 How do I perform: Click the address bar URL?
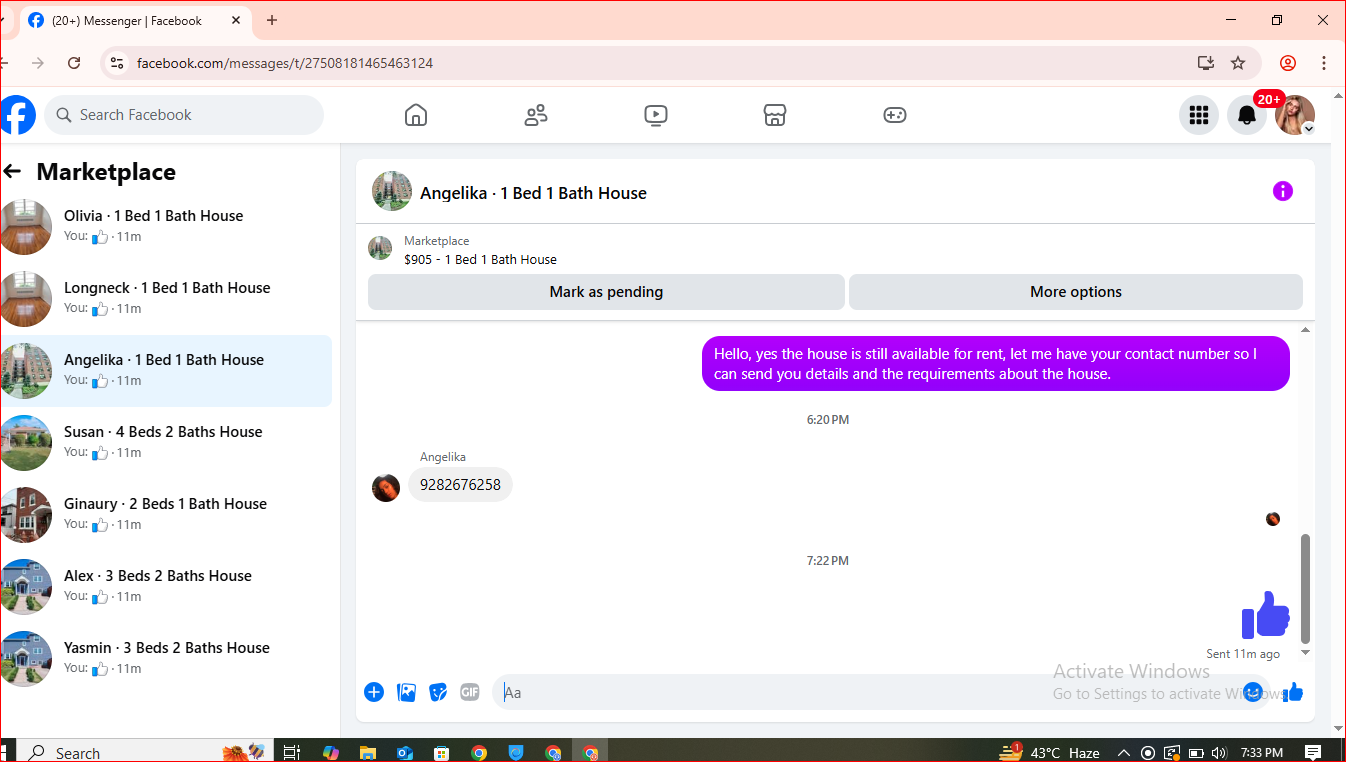click(285, 63)
